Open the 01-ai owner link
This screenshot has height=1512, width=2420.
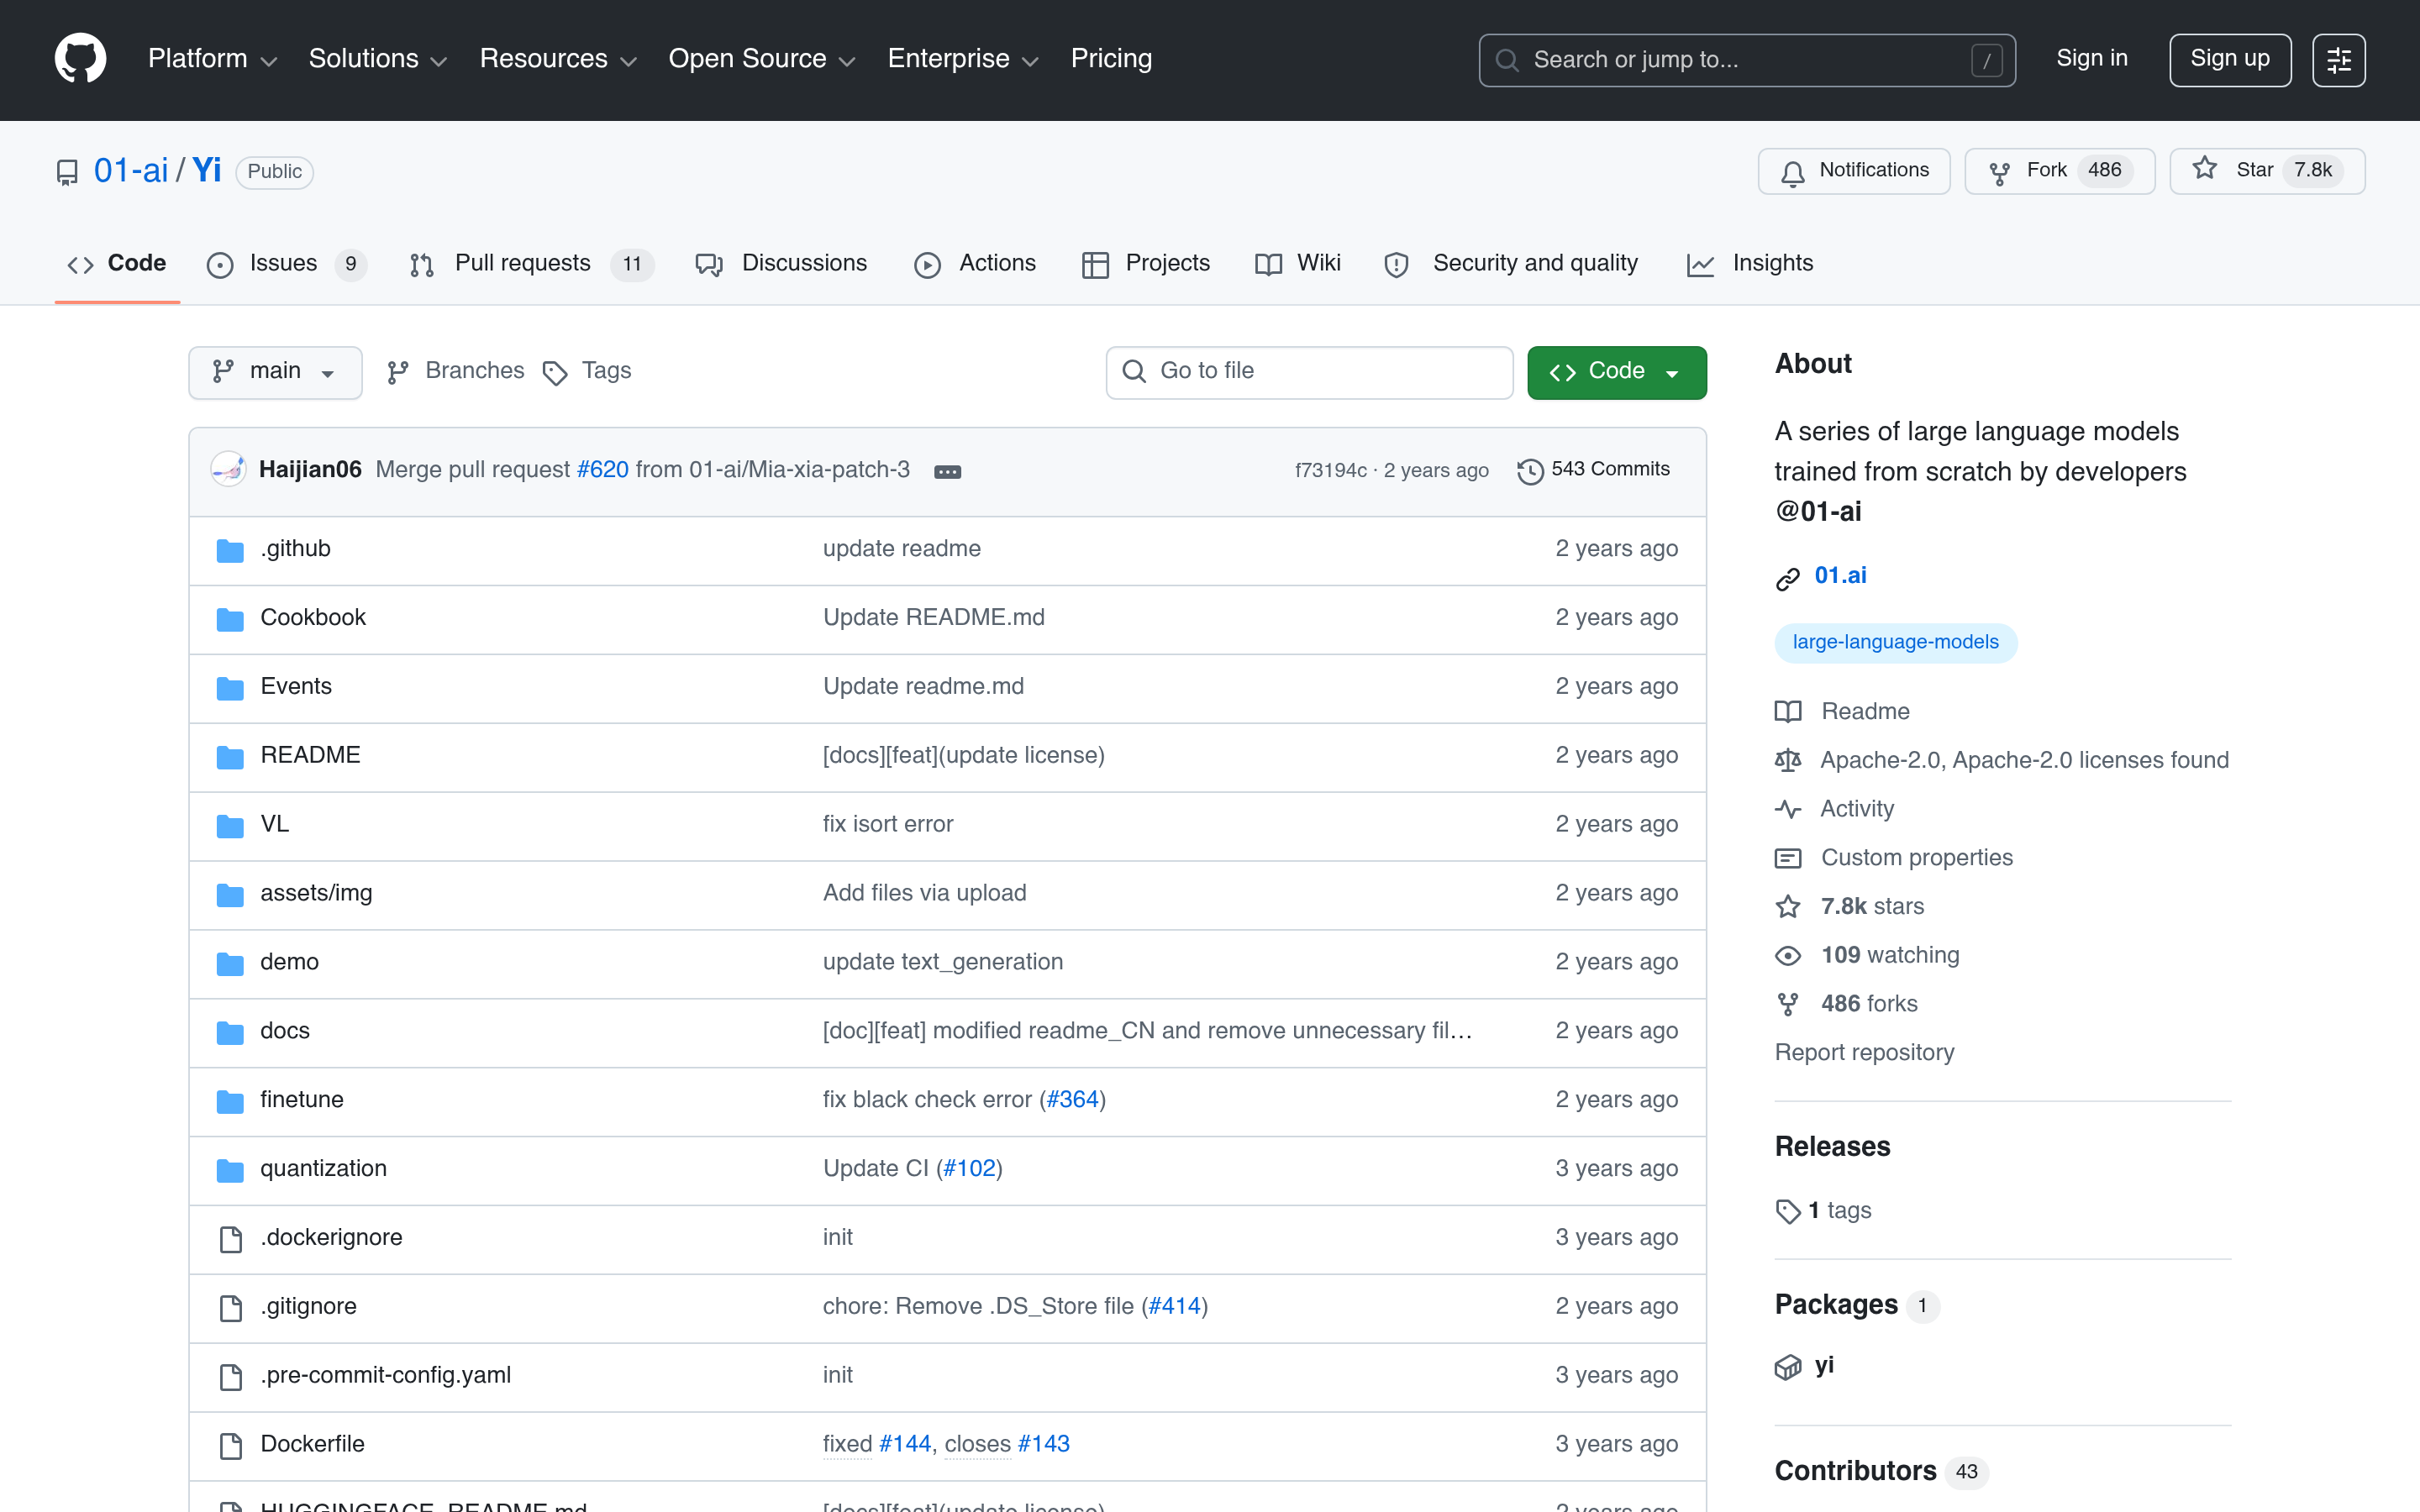131,171
